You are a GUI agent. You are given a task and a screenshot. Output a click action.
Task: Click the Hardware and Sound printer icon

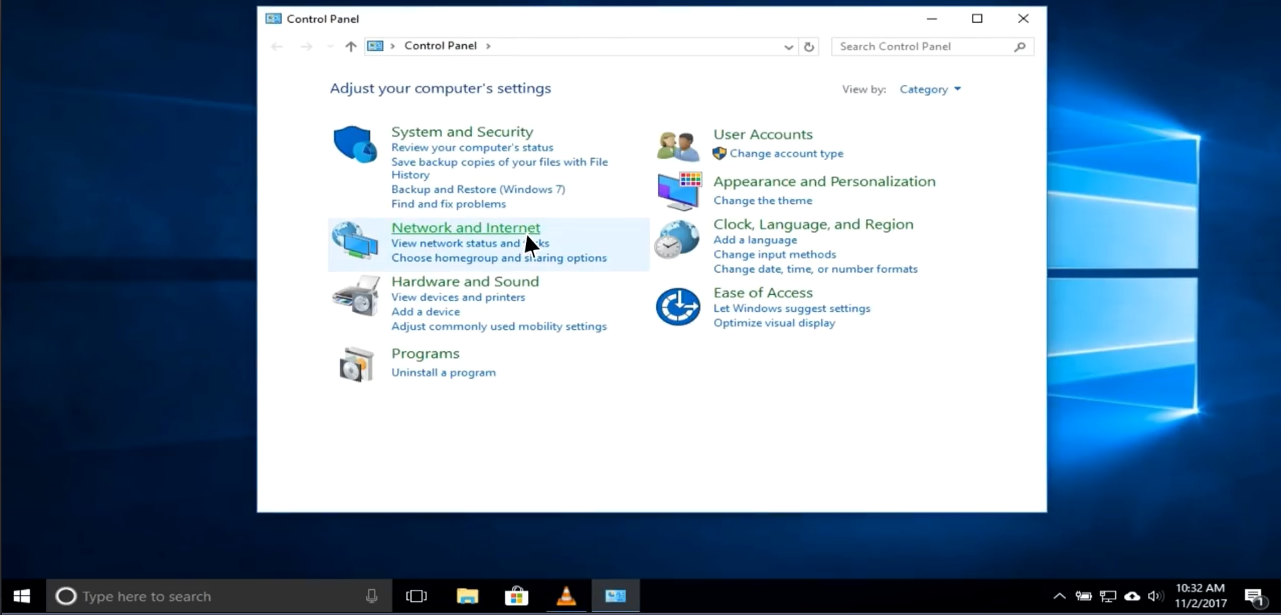click(355, 296)
